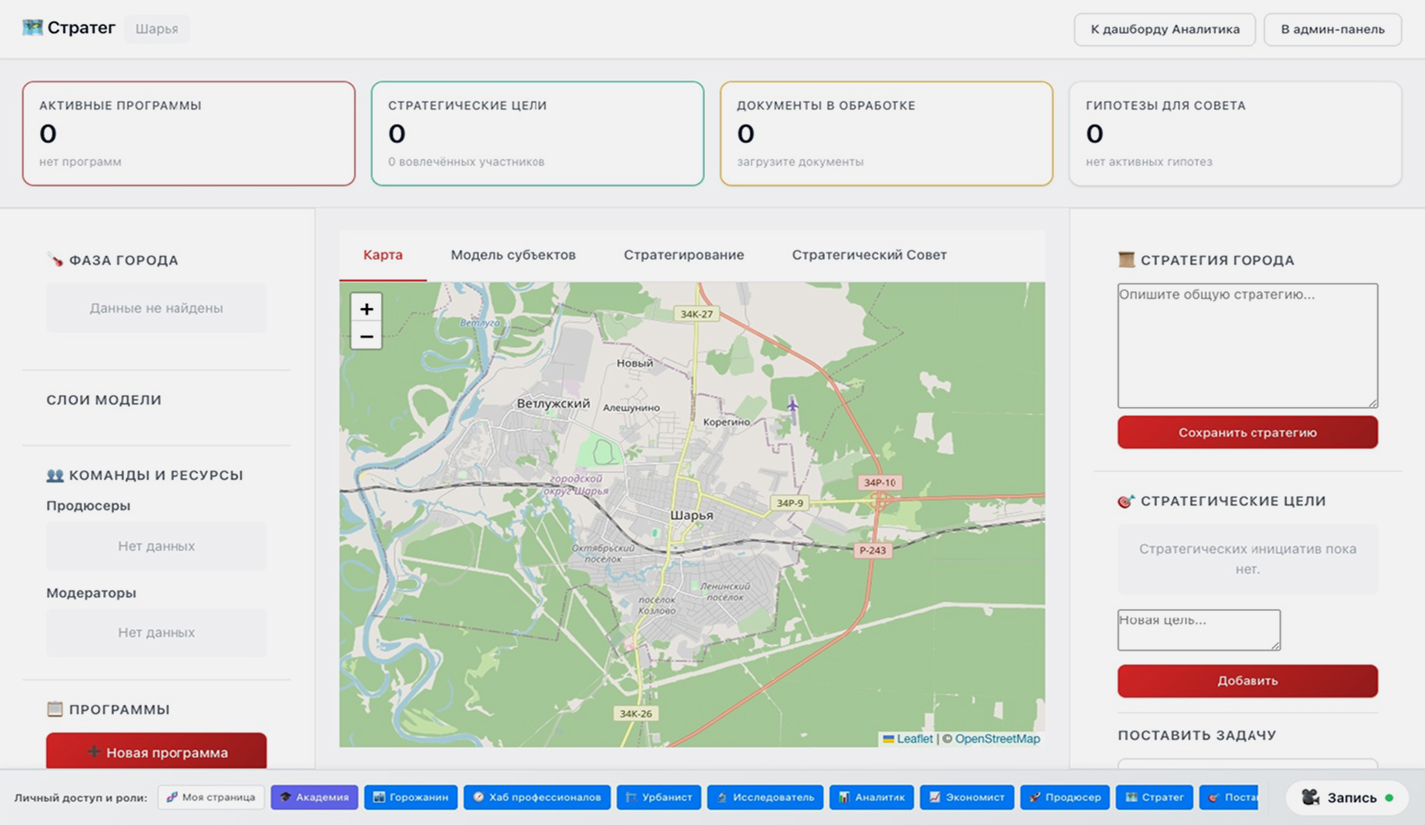
Task: Select the Урбанист role
Action: coord(659,797)
